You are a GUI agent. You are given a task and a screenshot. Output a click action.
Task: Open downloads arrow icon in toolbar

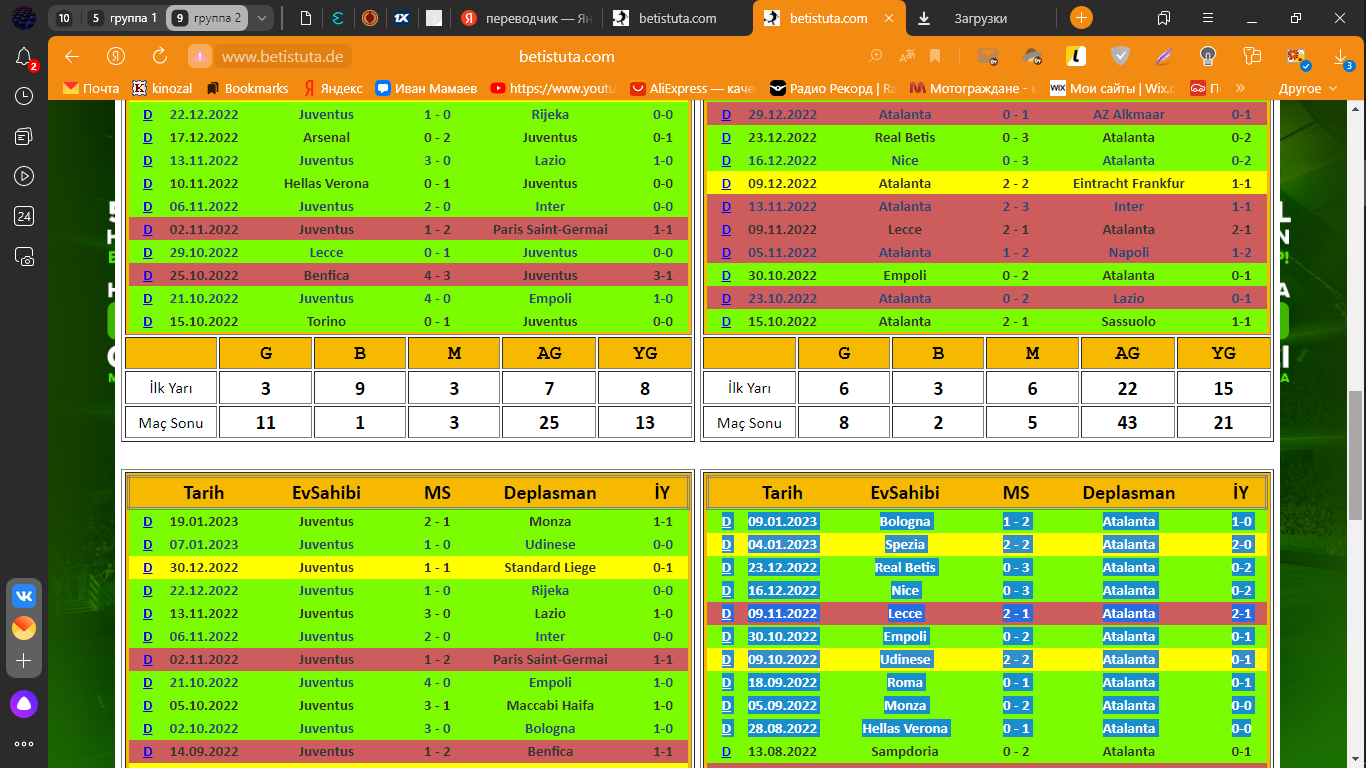click(1341, 57)
